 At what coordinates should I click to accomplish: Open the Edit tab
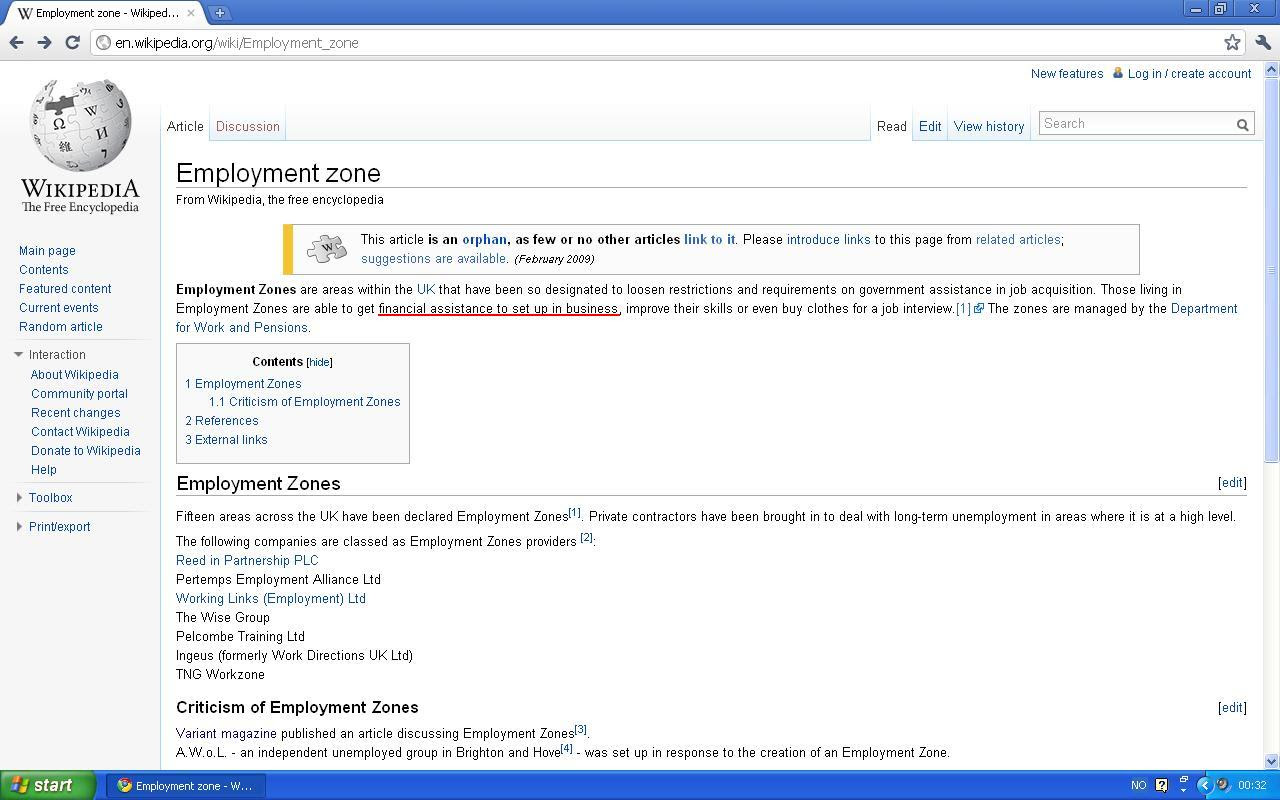930,126
